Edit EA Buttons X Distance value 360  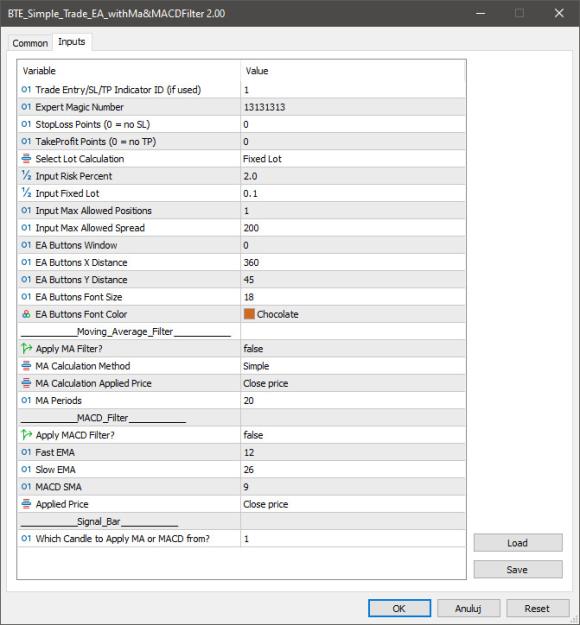pyautogui.click(x=353, y=262)
